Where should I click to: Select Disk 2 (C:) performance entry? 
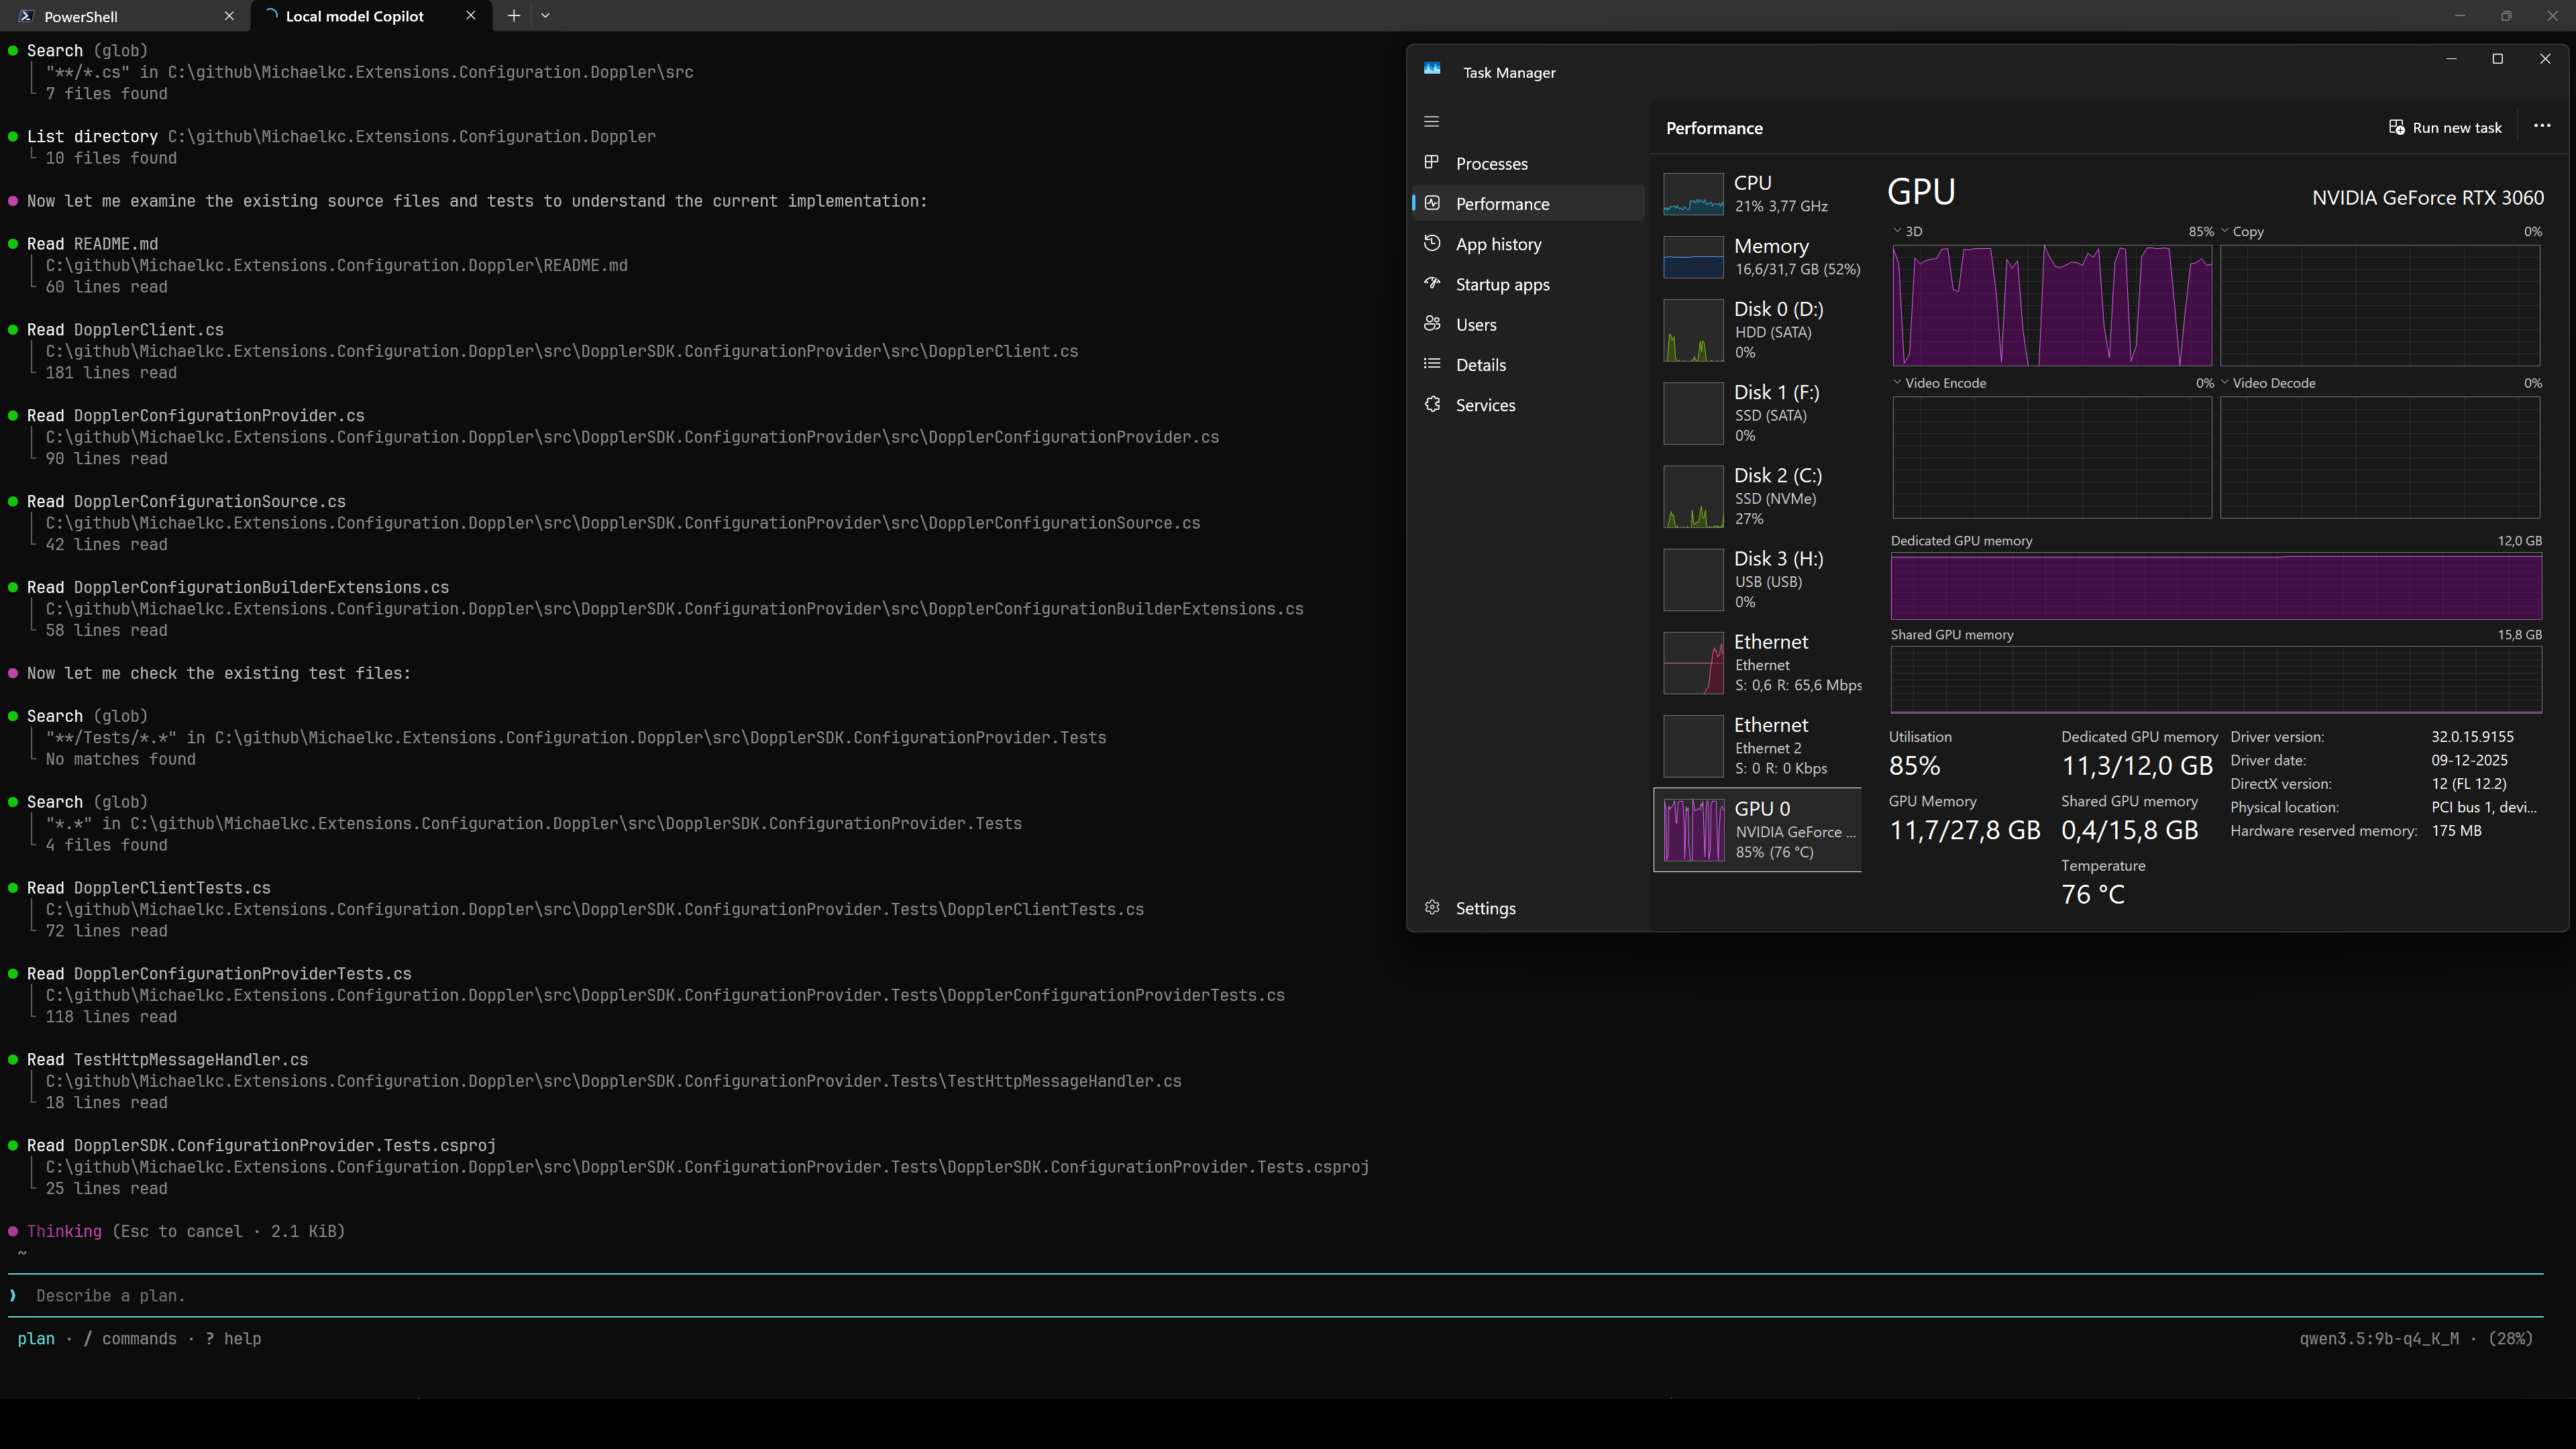(x=1759, y=496)
